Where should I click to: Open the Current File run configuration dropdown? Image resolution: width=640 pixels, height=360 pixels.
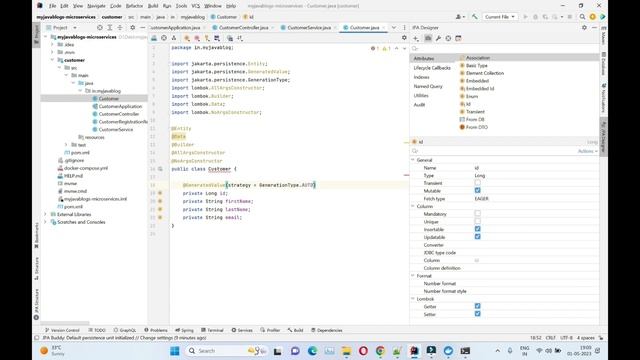click(500, 17)
